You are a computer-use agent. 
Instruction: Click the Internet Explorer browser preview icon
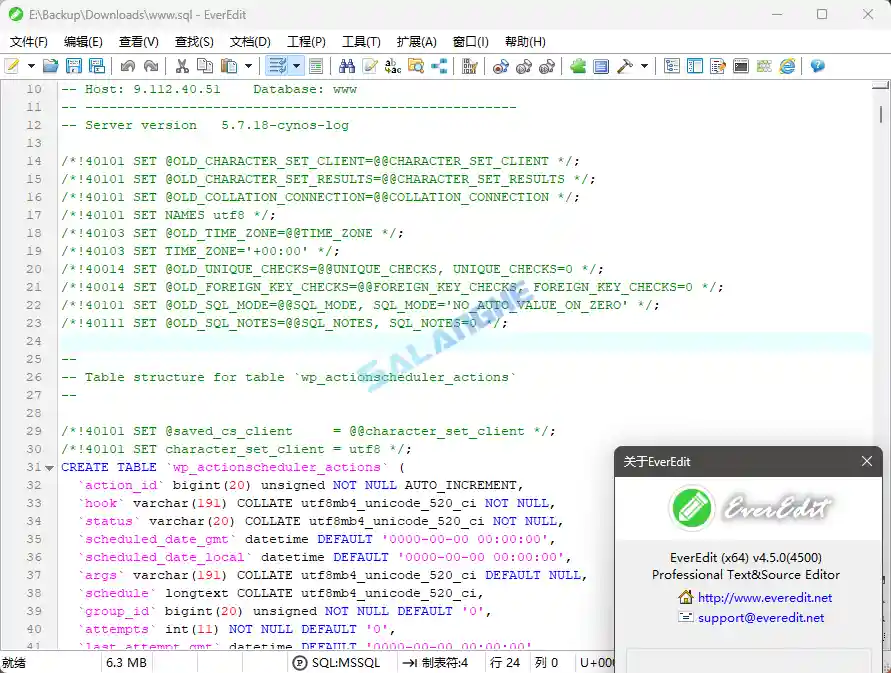tap(787, 66)
